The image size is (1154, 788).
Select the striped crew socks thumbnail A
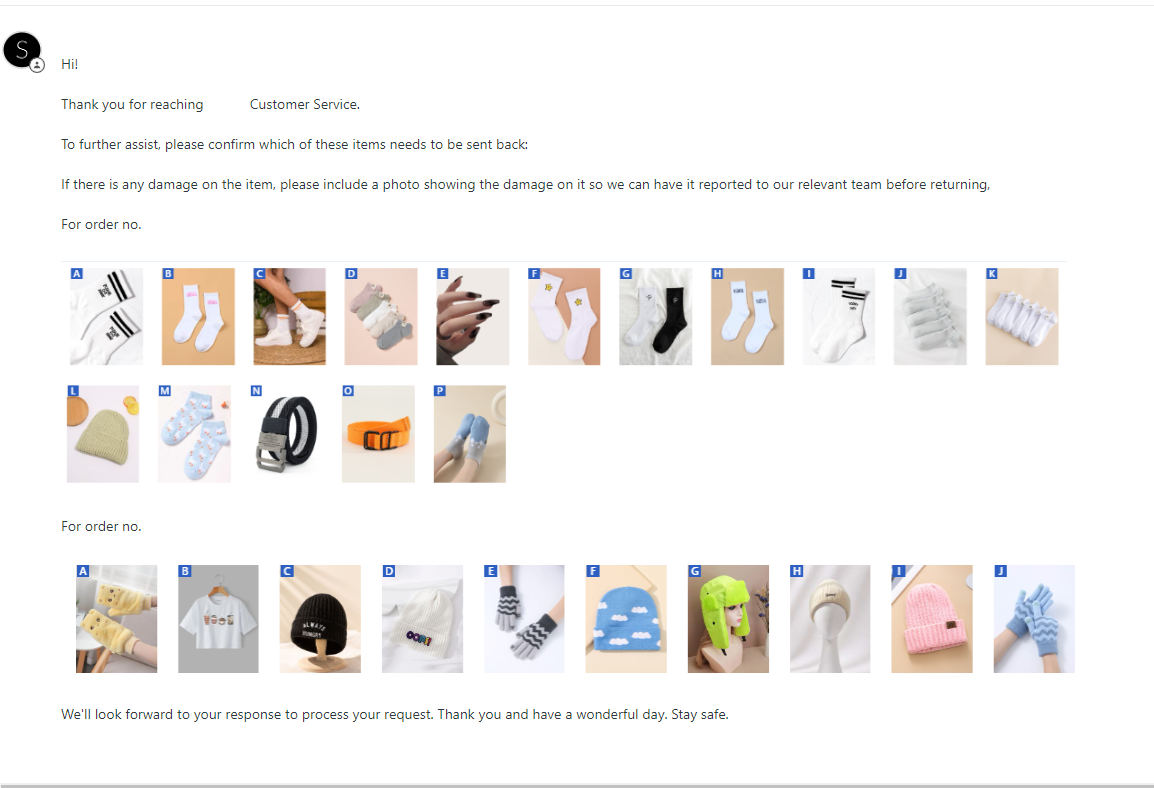pos(107,316)
